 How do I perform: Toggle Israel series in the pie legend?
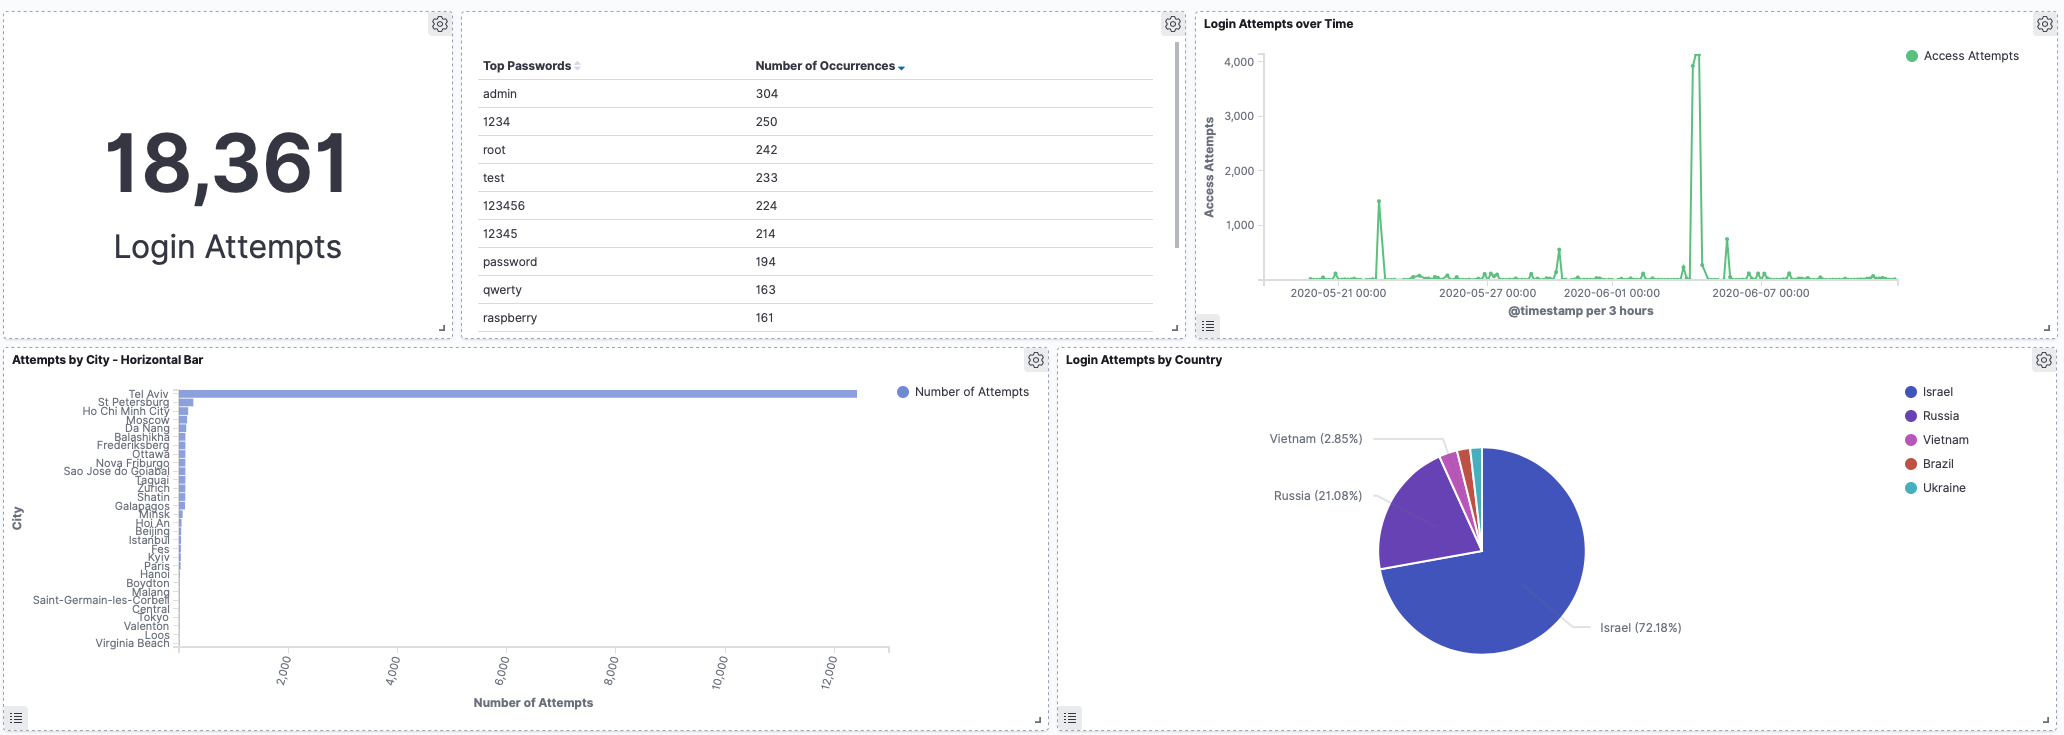point(1937,392)
